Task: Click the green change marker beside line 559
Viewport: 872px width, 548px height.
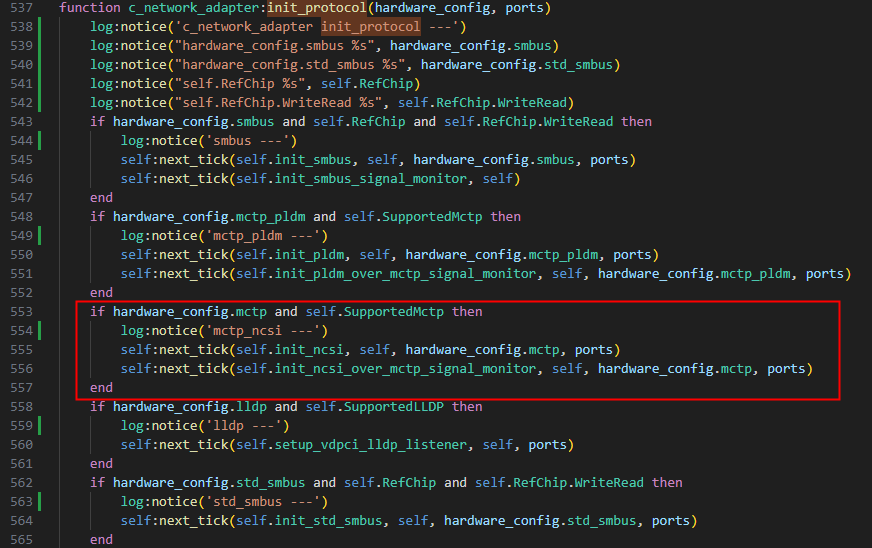Action: pos(40,426)
